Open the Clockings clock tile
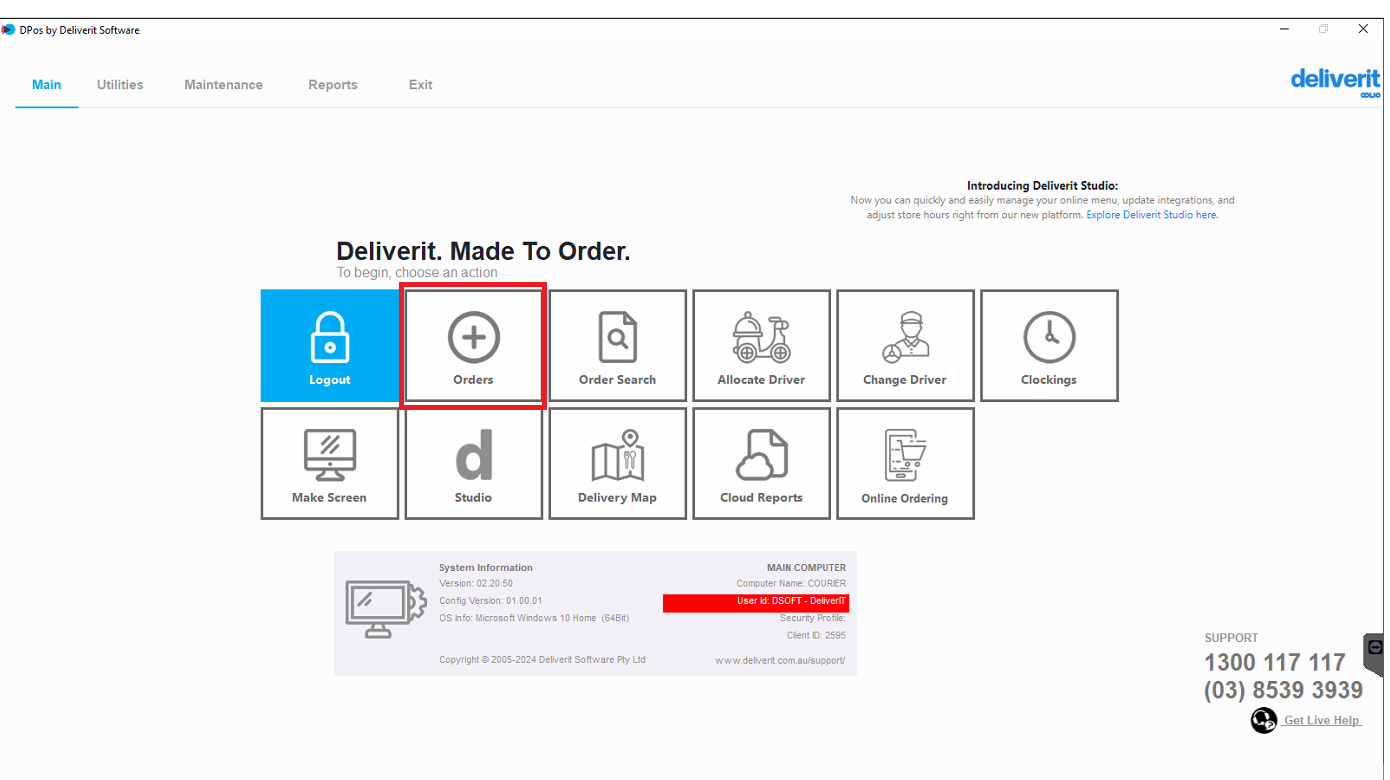This screenshot has width=1390, height=780. (x=1049, y=346)
